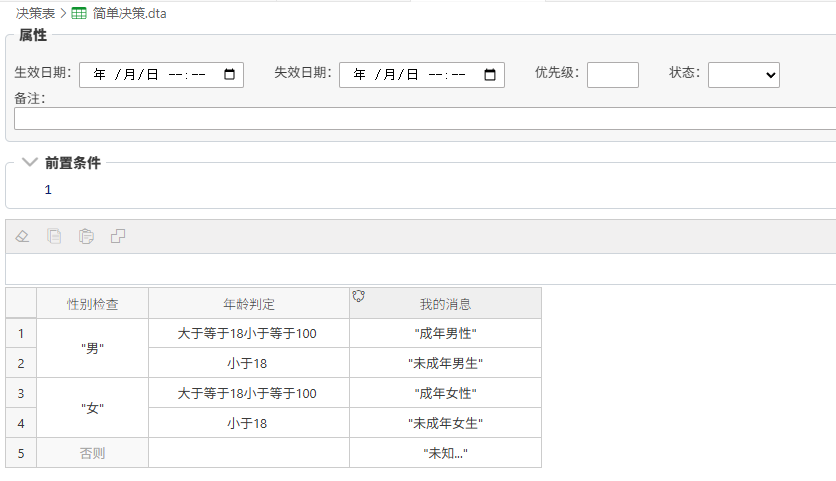Click the 否则 cell
Image resolution: width=836 pixels, height=481 pixels.
point(92,453)
